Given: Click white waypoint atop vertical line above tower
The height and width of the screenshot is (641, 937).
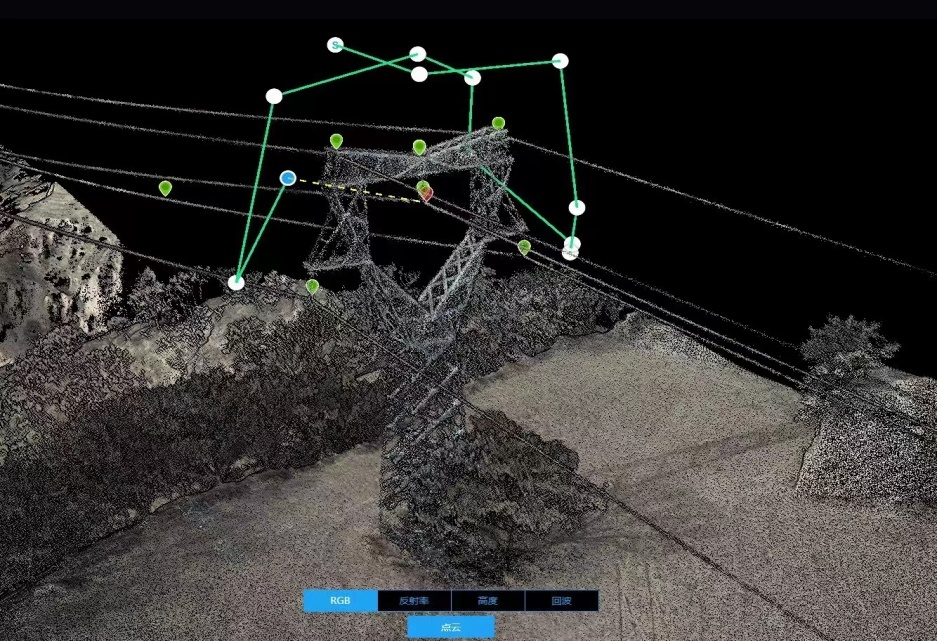Looking at the screenshot, I should [x=473, y=78].
